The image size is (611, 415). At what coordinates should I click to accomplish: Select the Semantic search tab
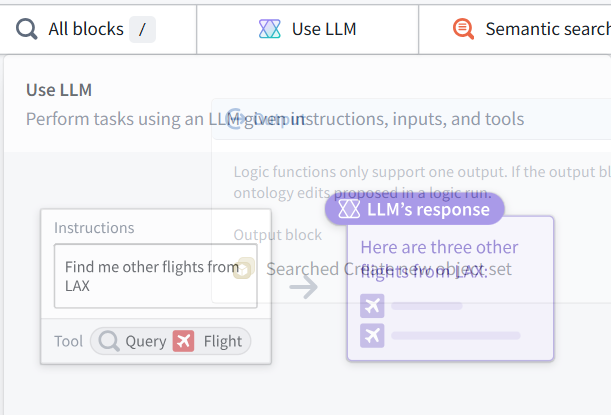[515, 29]
